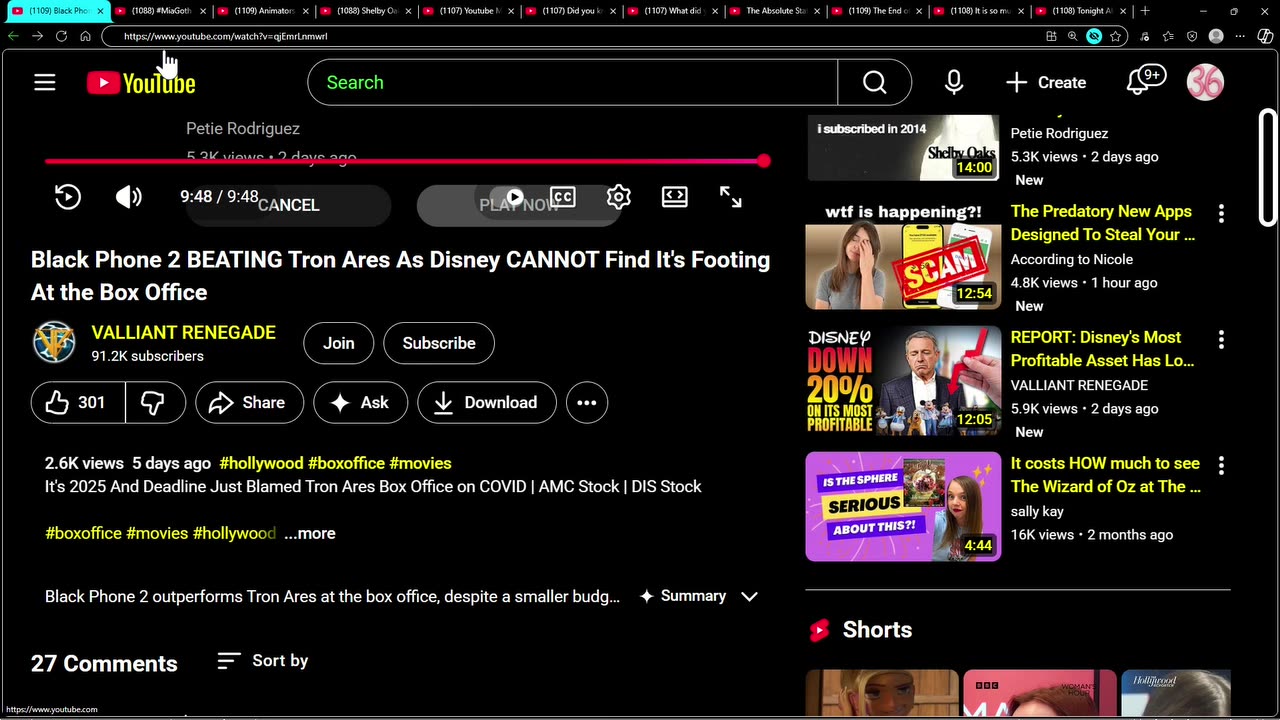Toggle closed captions CC
The height and width of the screenshot is (720, 1280).
(563, 197)
